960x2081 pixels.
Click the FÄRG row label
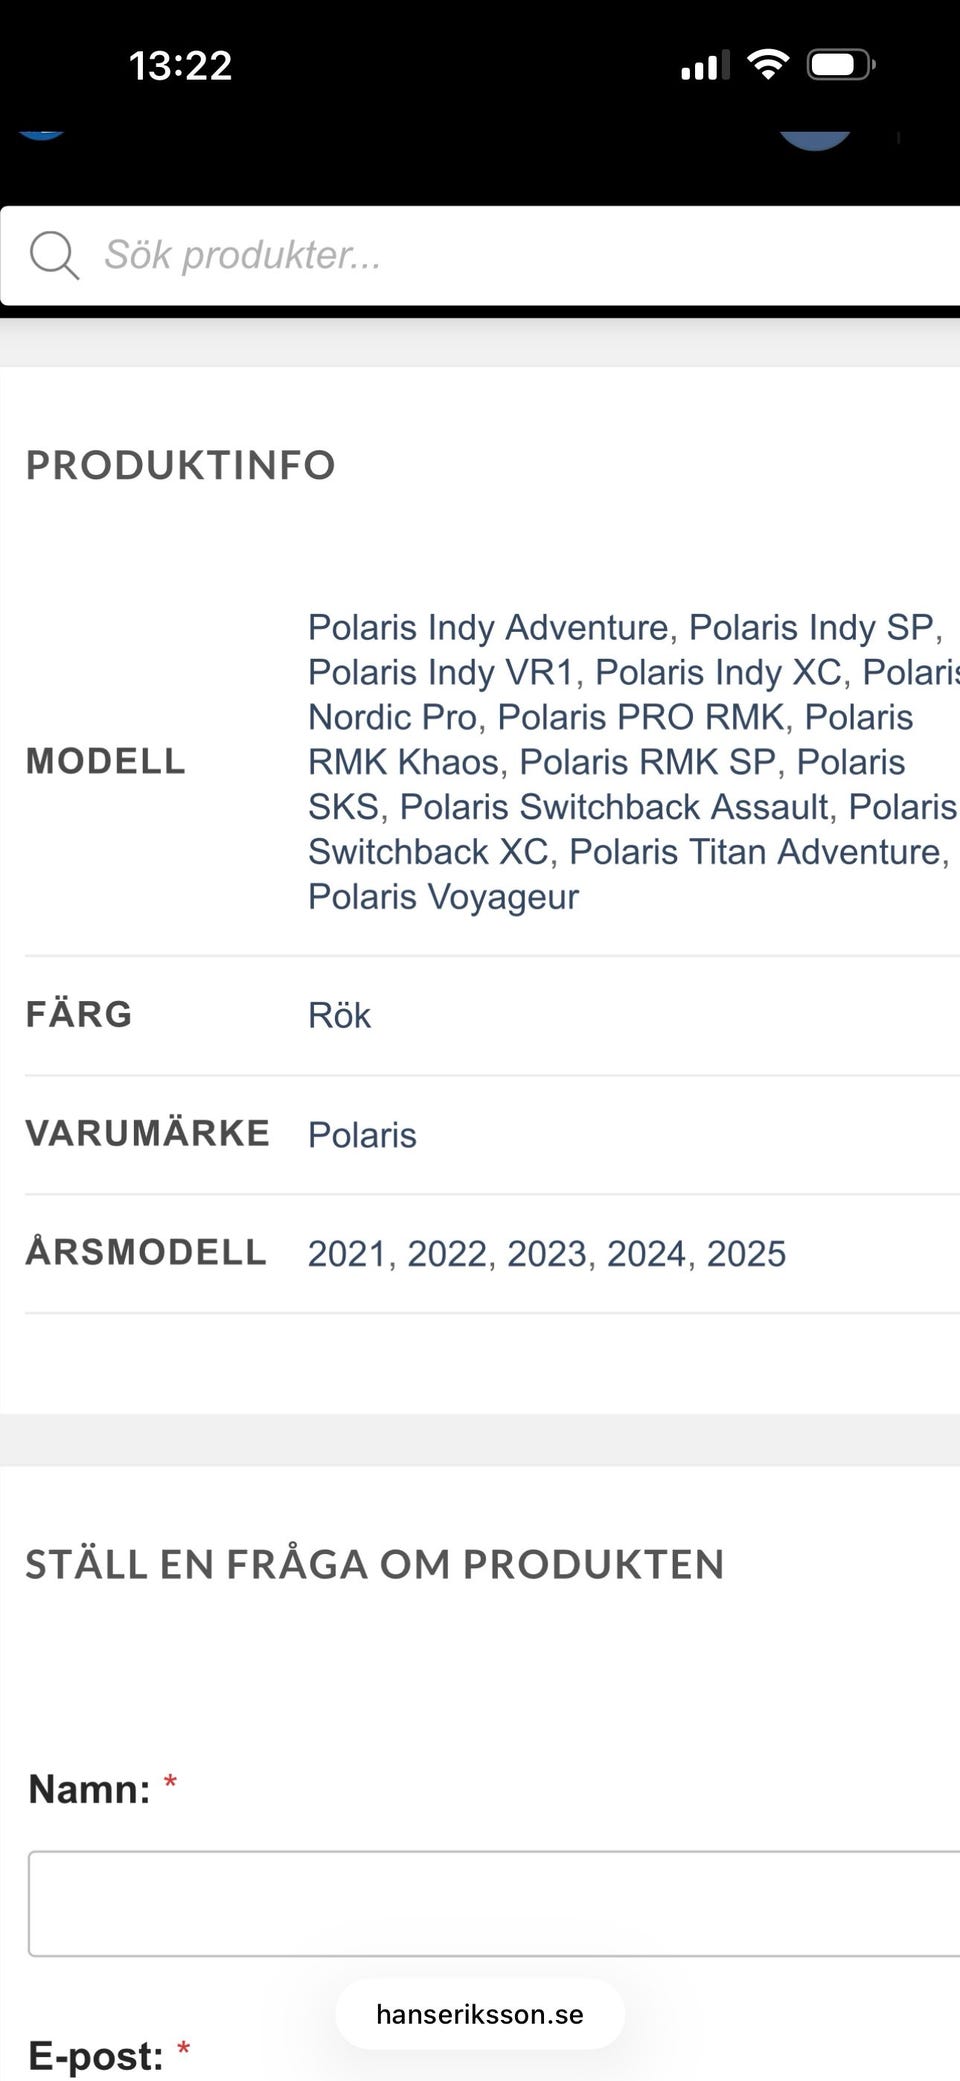pyautogui.click(x=79, y=1014)
